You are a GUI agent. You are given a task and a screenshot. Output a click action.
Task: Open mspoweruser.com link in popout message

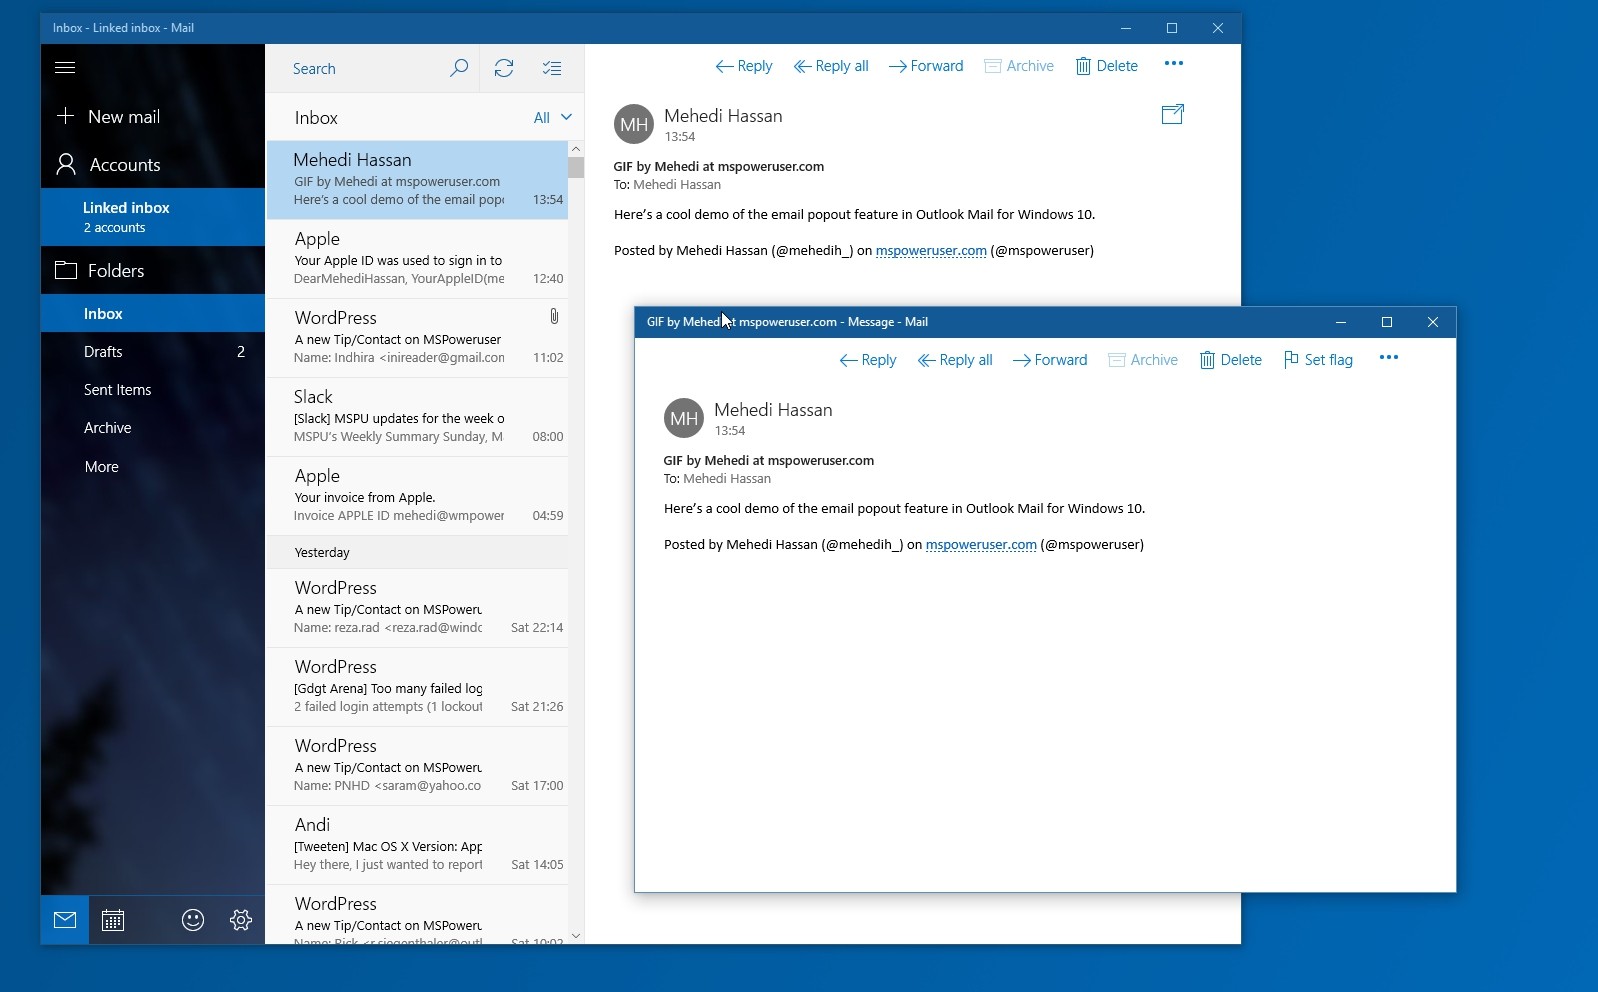pyautogui.click(x=981, y=545)
